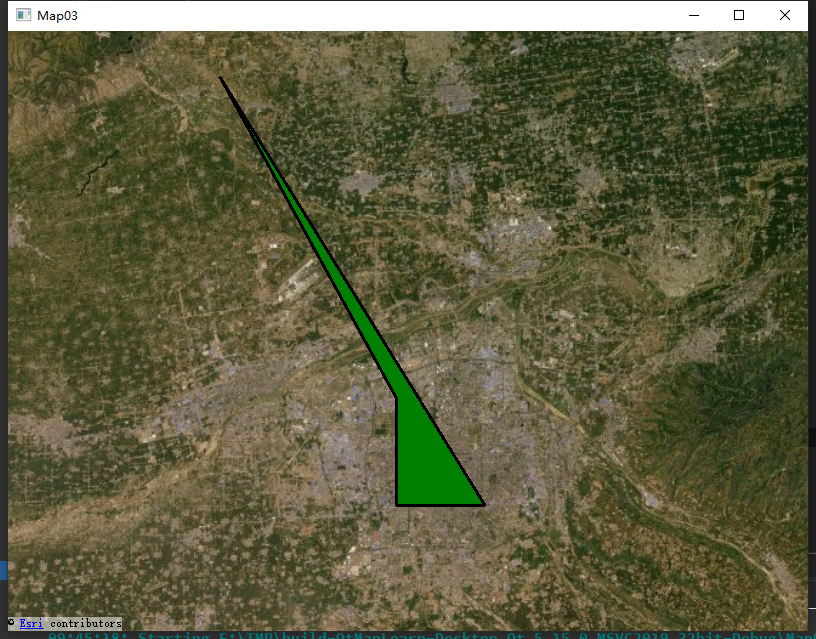Image resolution: width=816 pixels, height=639 pixels.
Task: Click the Map03 application icon in title bar
Action: tap(22, 15)
